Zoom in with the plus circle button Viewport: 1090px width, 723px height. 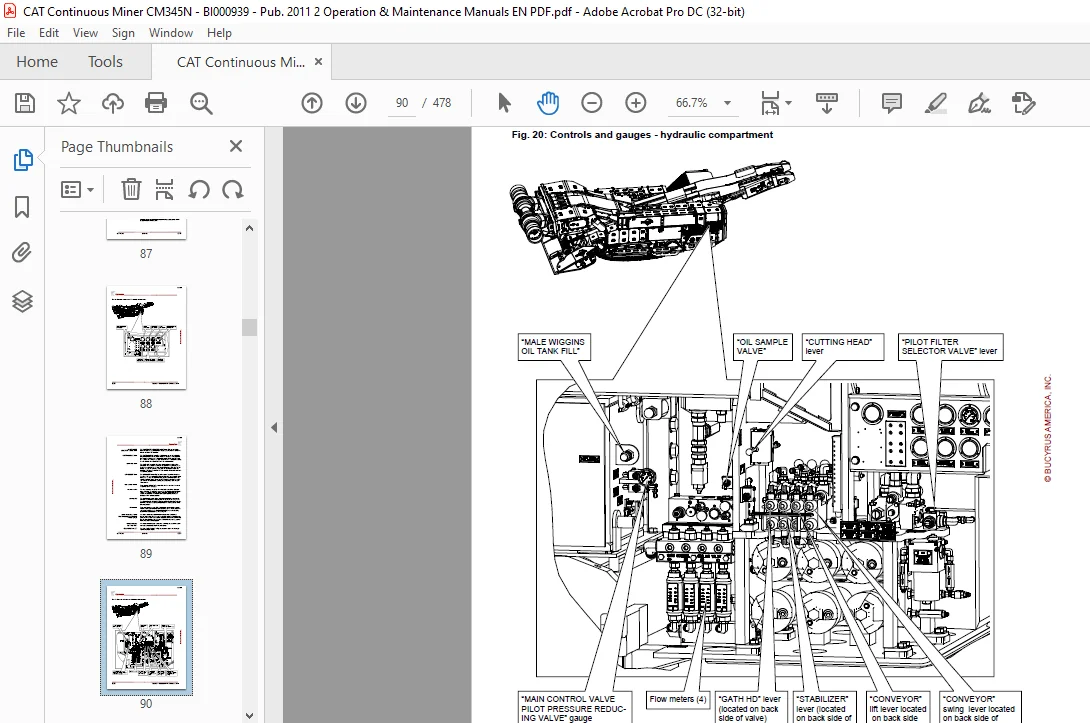tap(635, 103)
